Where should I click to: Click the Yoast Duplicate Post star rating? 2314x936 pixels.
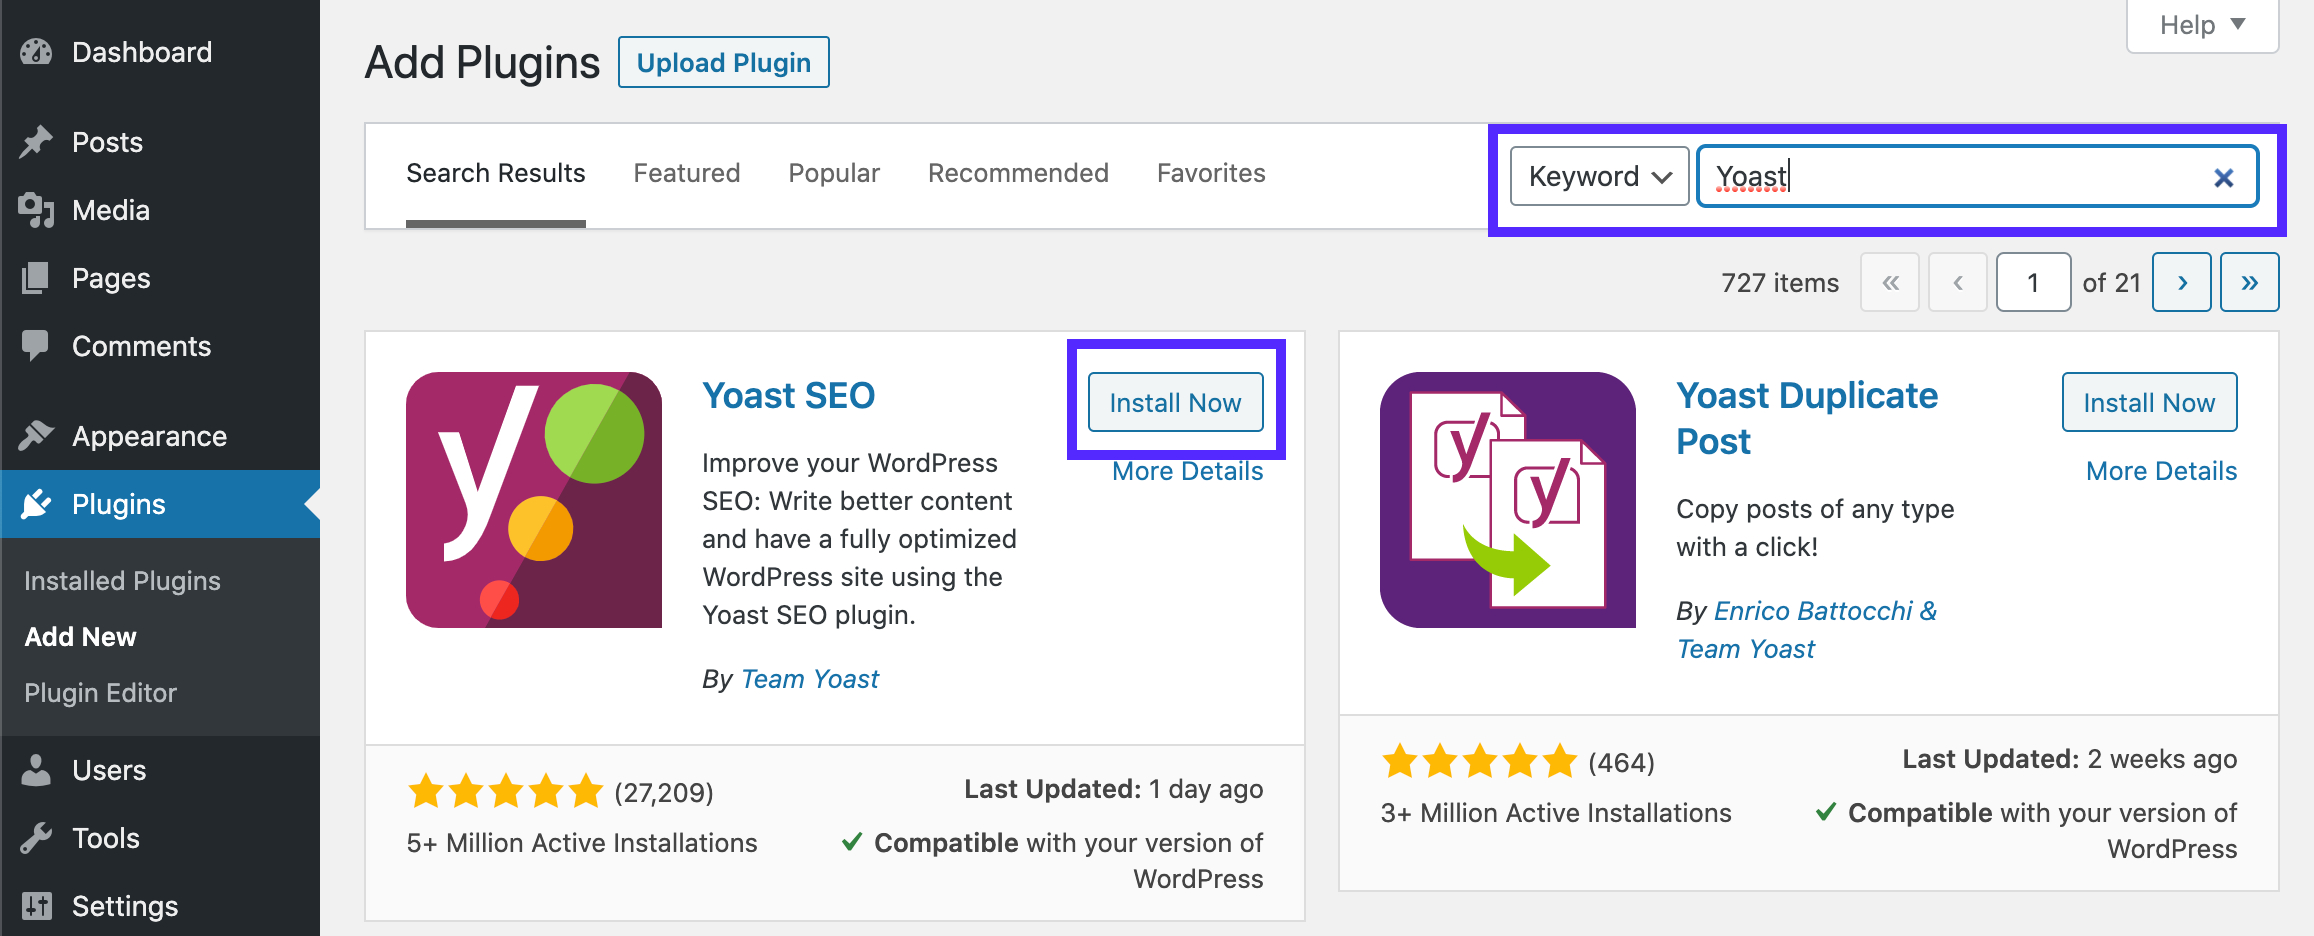[x=1479, y=762]
